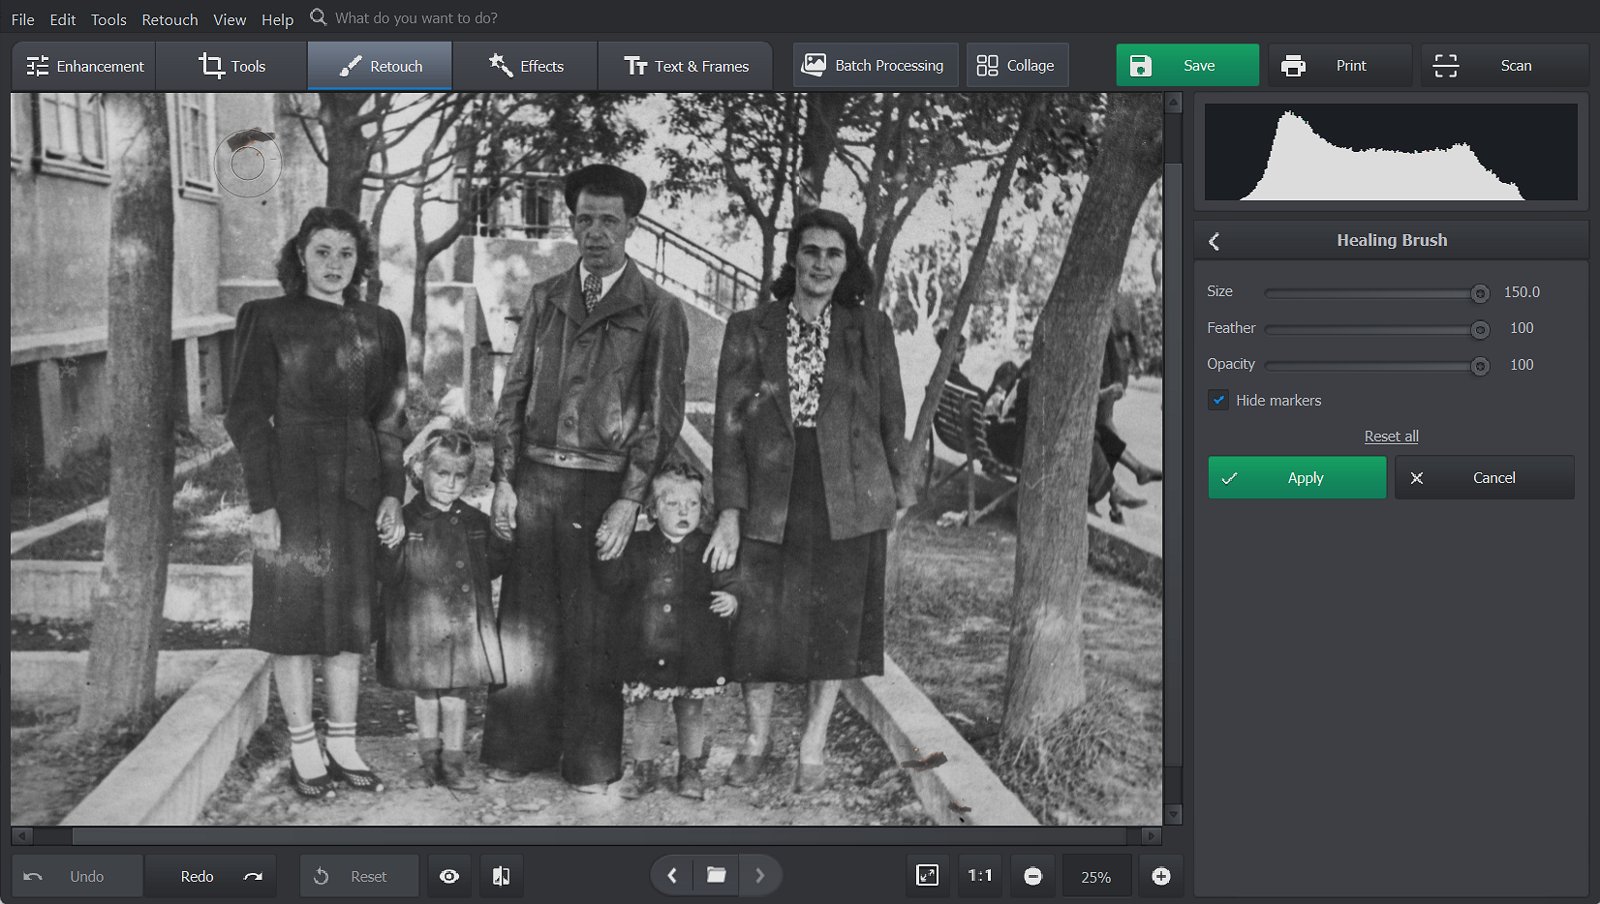
Task: Click the Print button
Action: click(x=1340, y=65)
